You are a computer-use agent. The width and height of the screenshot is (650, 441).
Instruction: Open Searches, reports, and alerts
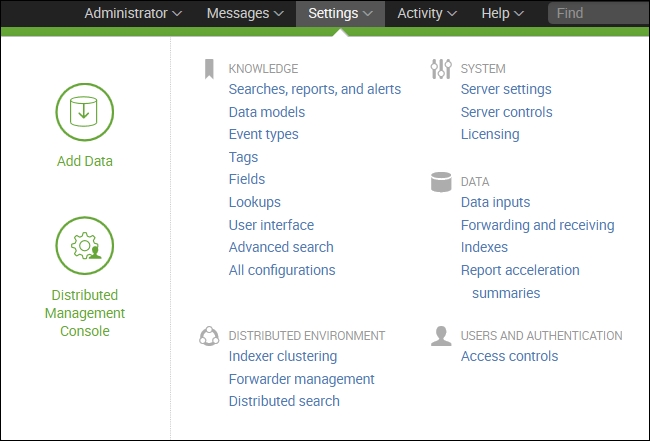314,89
